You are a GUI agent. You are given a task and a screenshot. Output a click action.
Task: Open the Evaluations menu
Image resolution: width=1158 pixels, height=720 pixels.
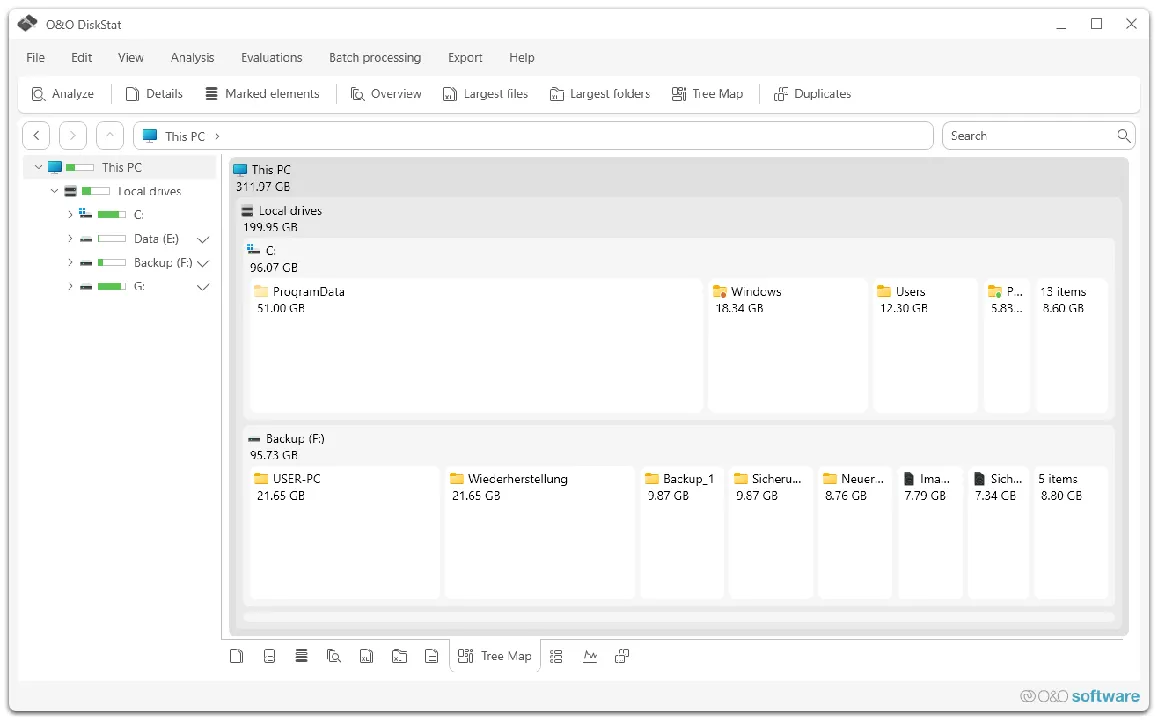pos(272,58)
